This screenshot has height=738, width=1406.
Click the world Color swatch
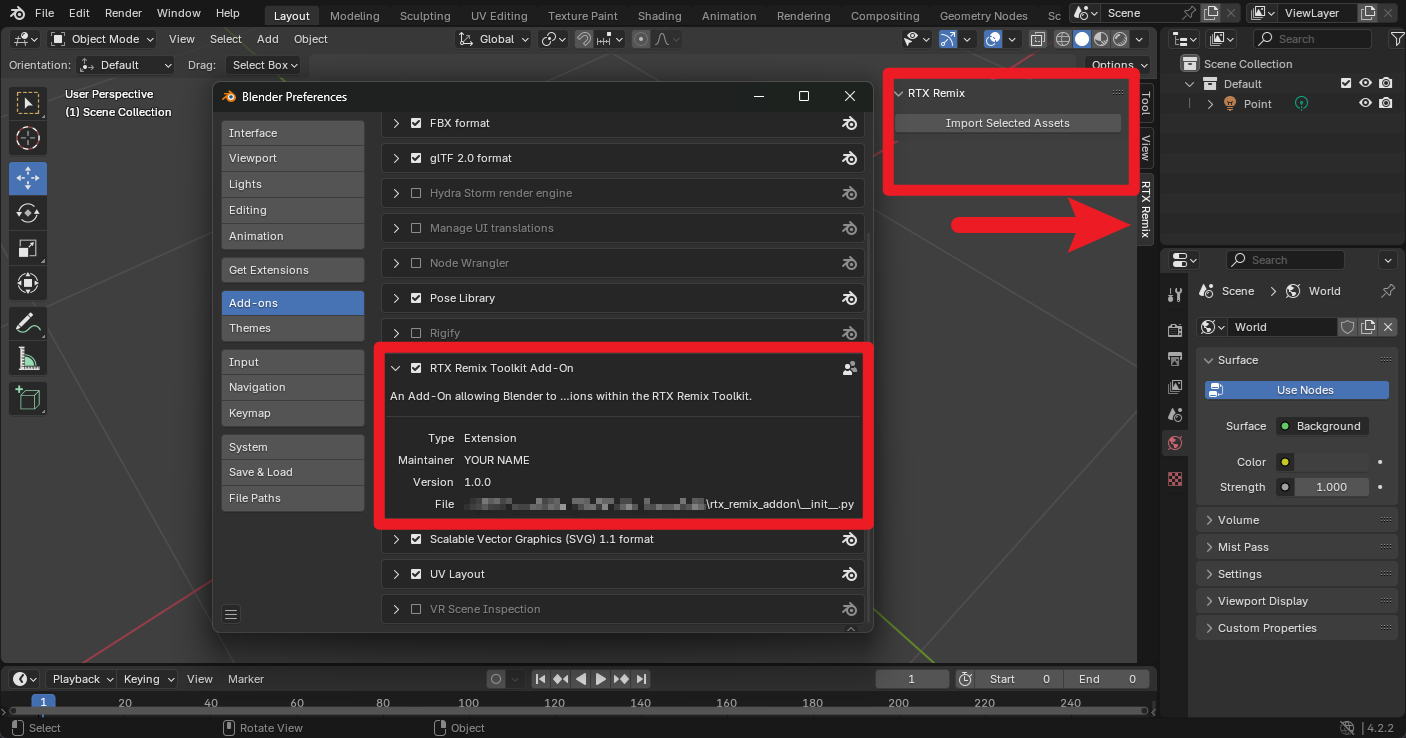pos(1329,462)
